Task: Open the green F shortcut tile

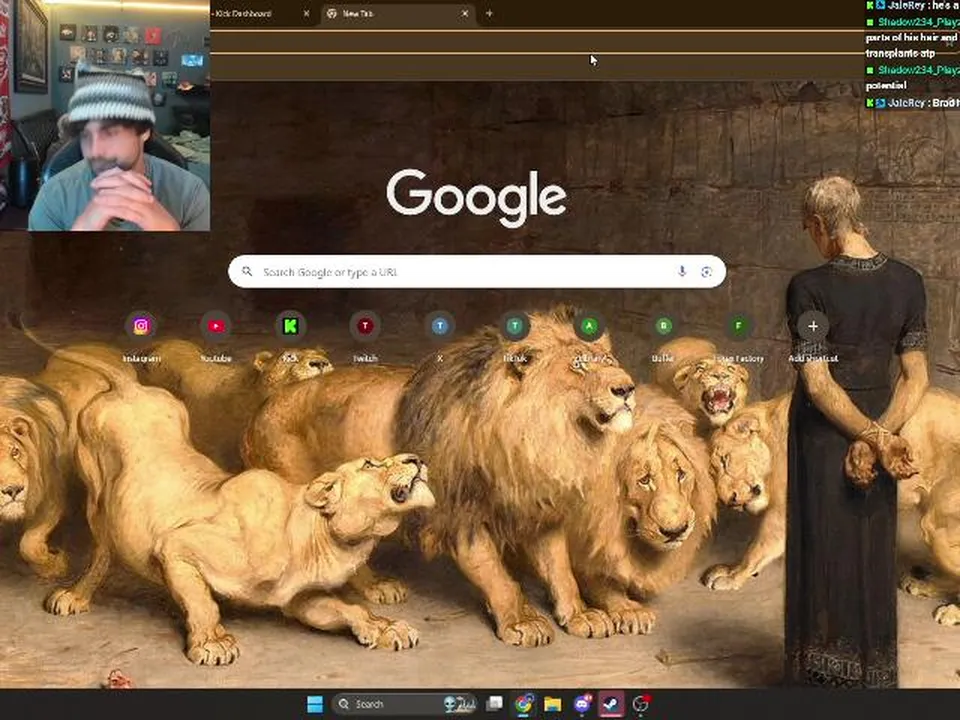Action: click(x=738, y=326)
